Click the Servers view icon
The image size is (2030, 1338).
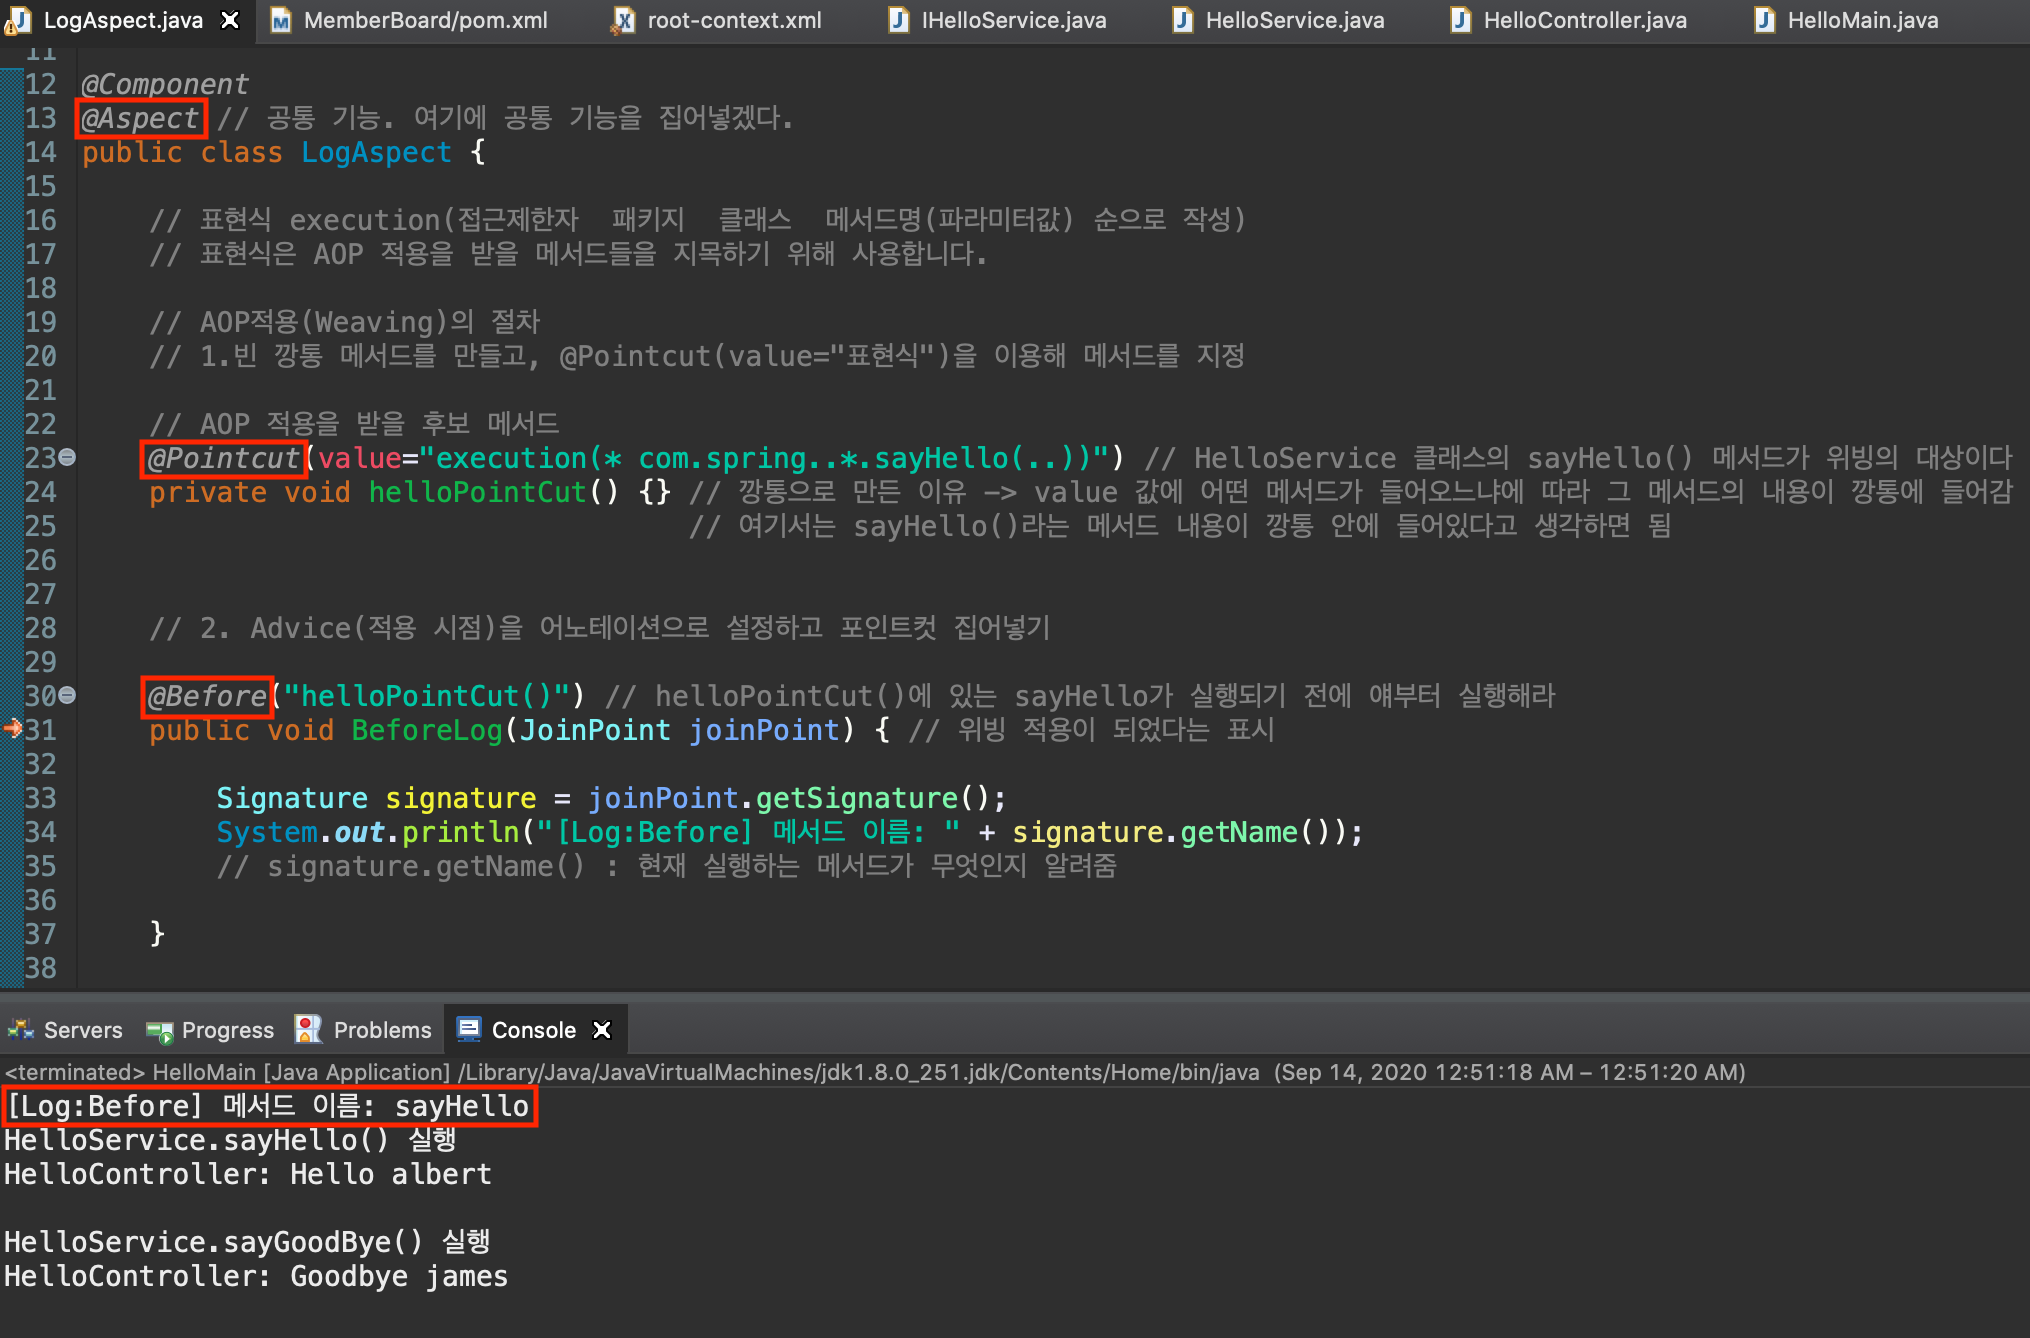click(20, 1029)
